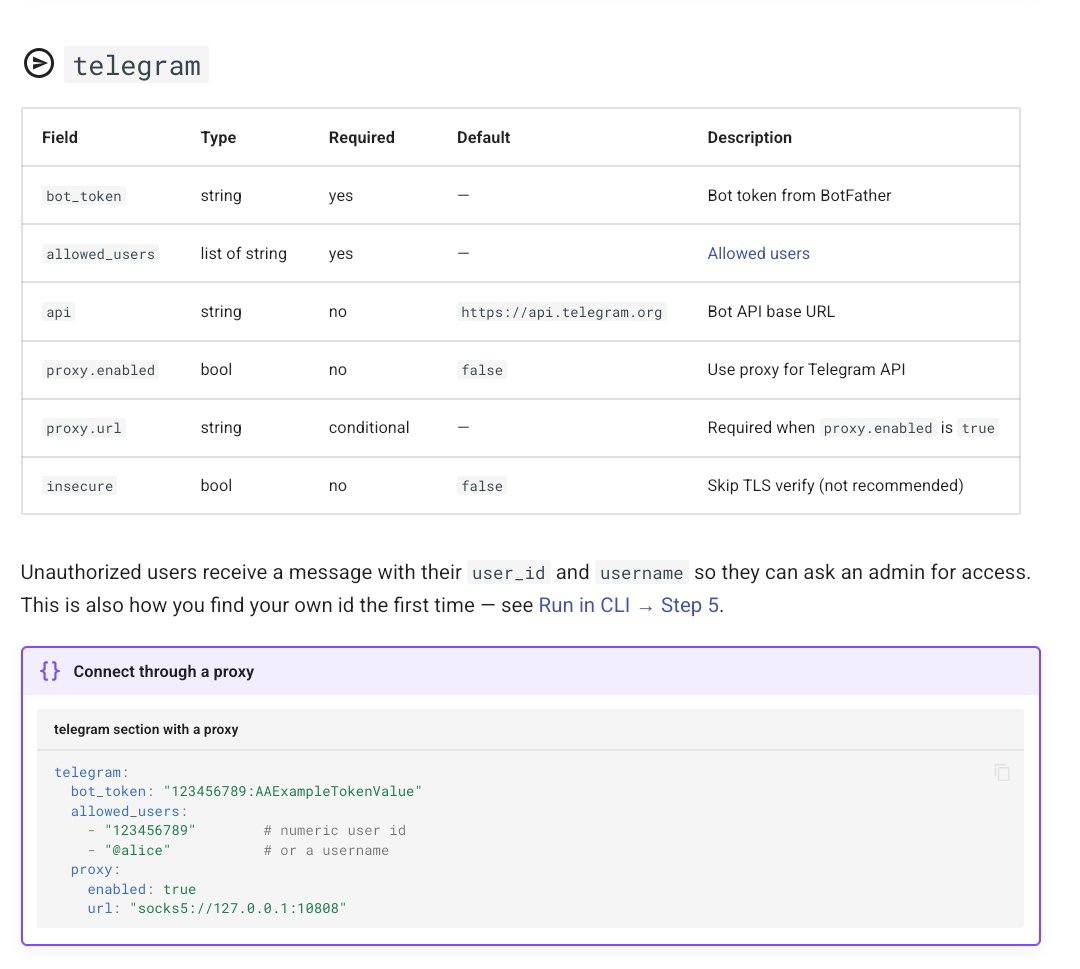The image size is (1080, 969).
Task: Click the "@alice" entry in the code
Action: pos(137,851)
